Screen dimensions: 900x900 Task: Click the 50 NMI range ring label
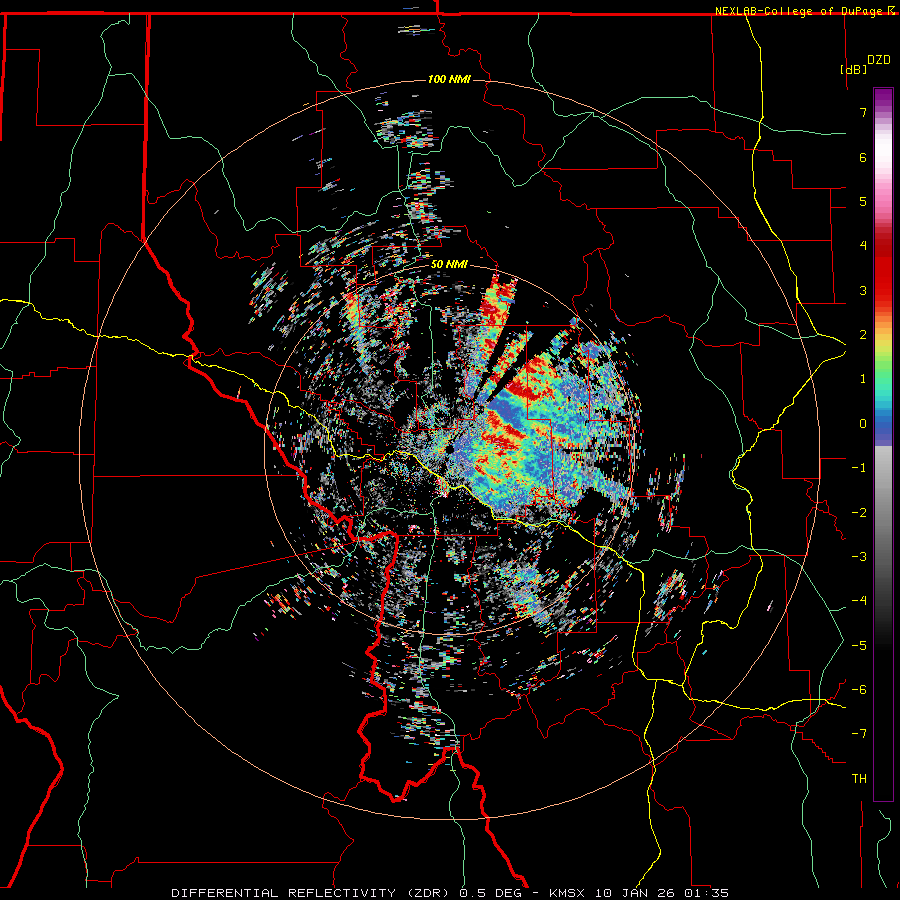pyautogui.click(x=449, y=264)
